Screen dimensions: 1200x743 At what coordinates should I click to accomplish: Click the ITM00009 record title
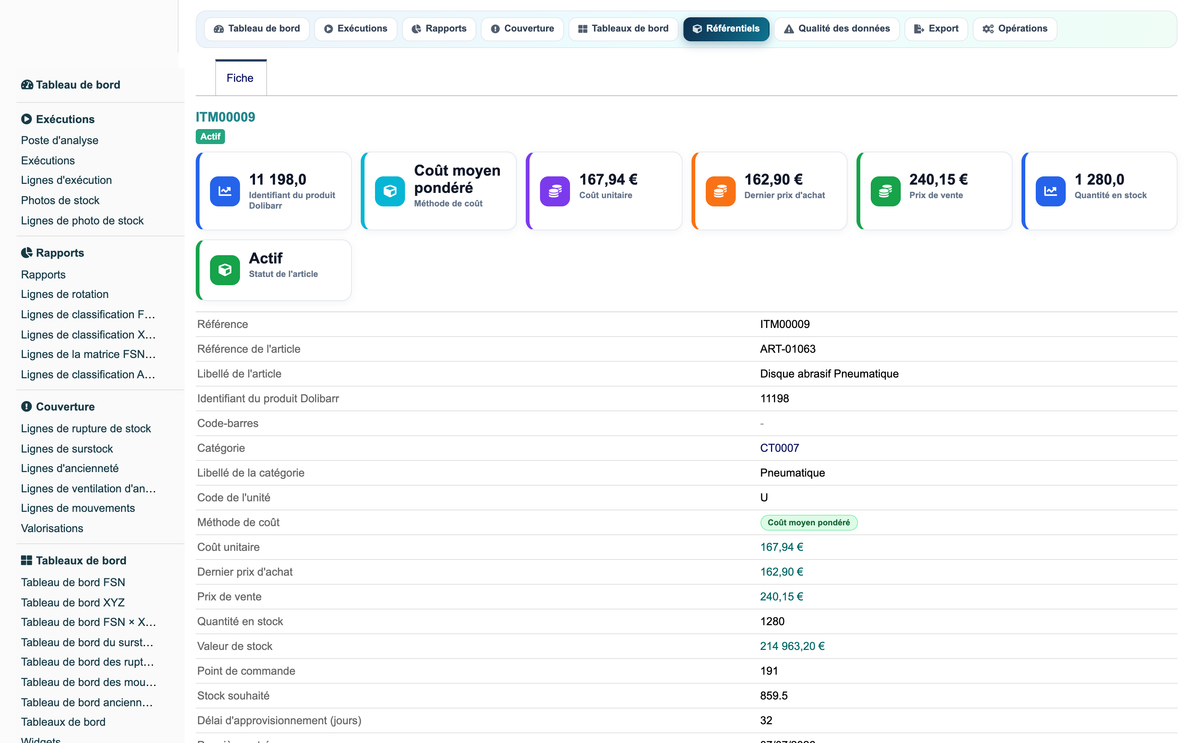pos(225,117)
